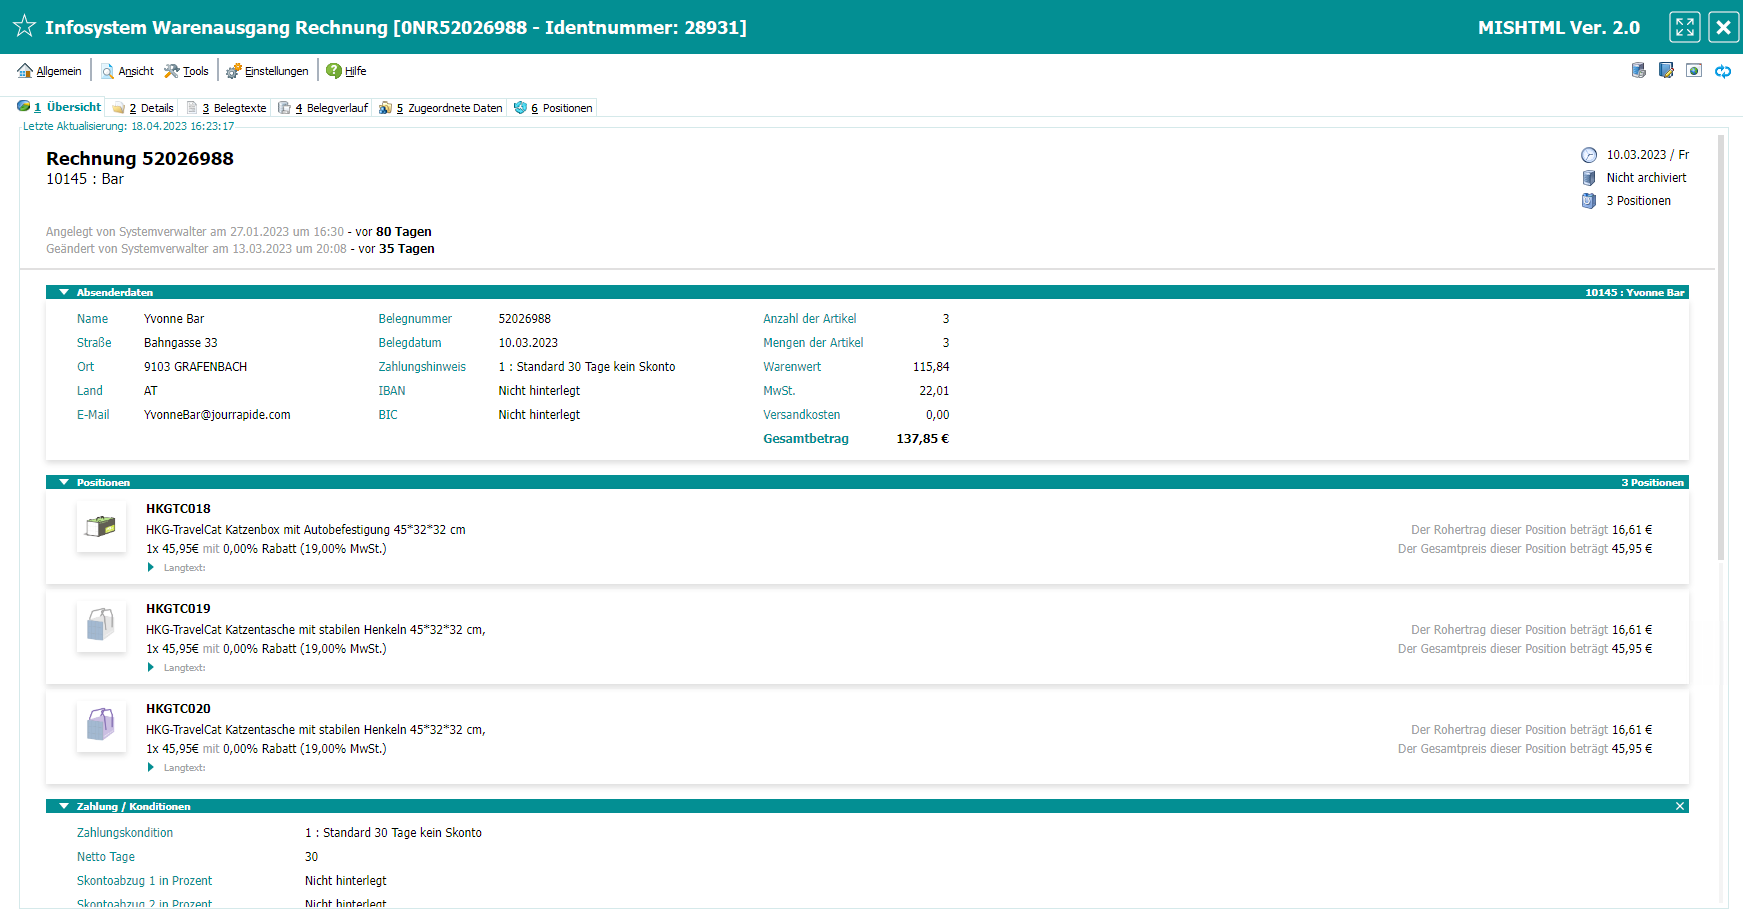Screen dimensions: 1743x921
Task: Click the HKGTC020 purple bag product image
Action: tap(101, 726)
